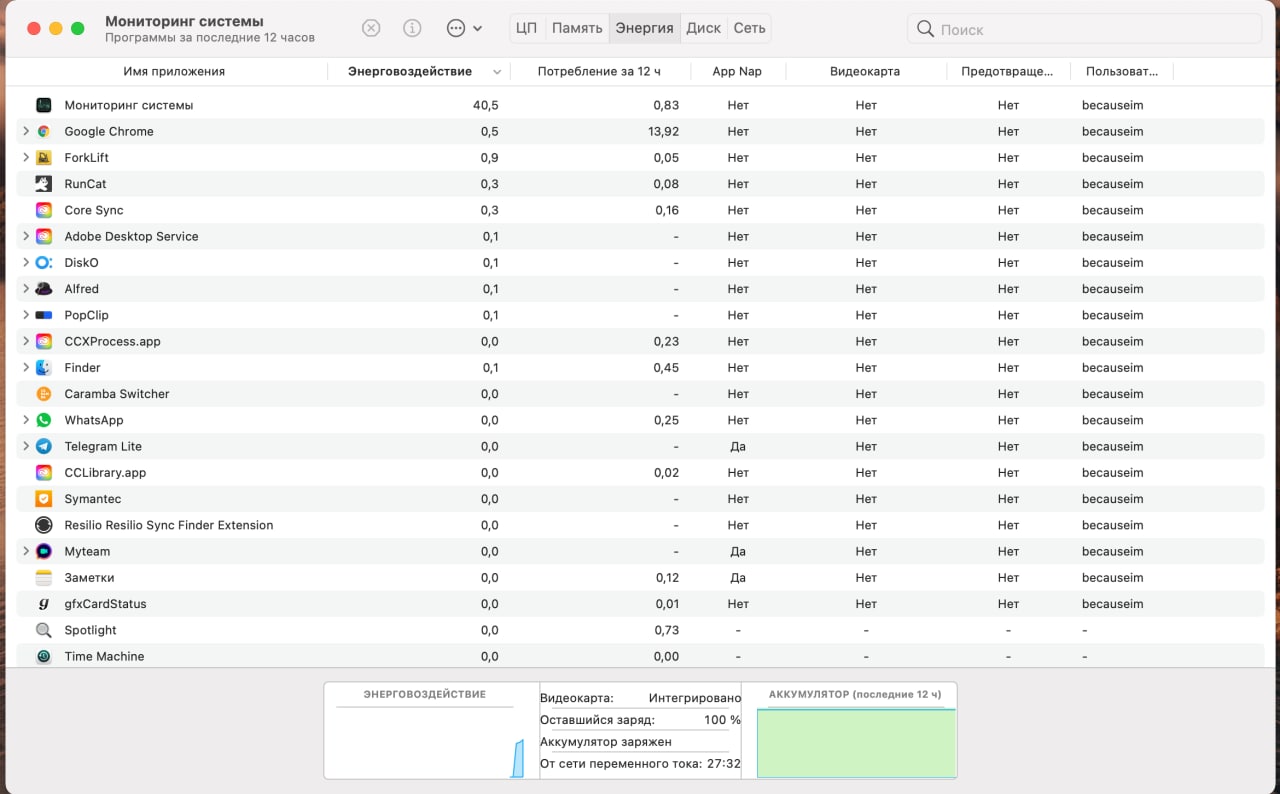Open the ellipsis actions dropdown in toolbar

(464, 28)
